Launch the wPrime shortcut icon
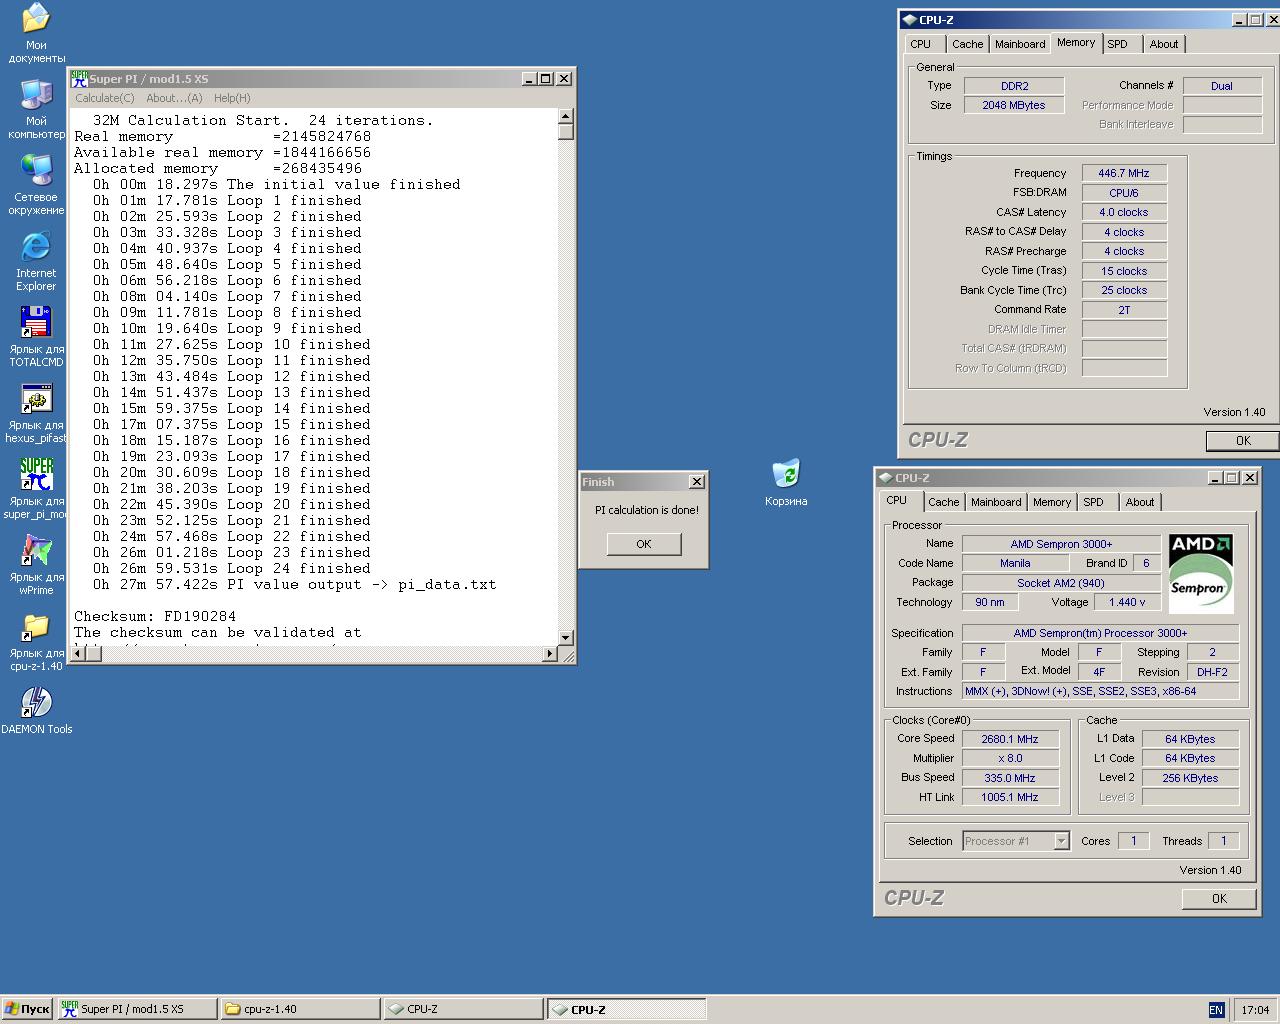The height and width of the screenshot is (1024, 1280). coord(36,564)
